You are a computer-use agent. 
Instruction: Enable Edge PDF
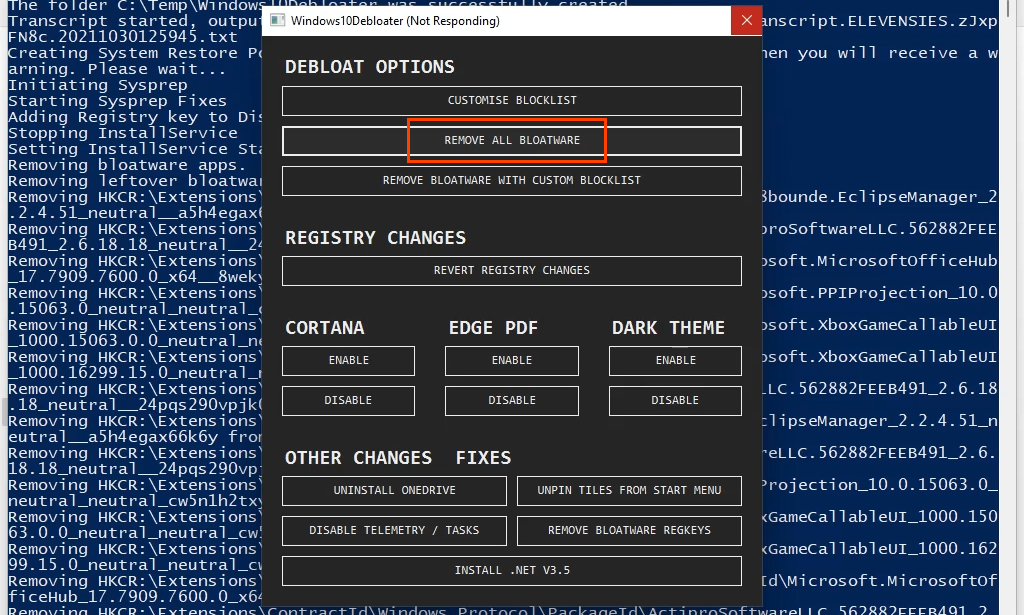[x=511, y=360]
